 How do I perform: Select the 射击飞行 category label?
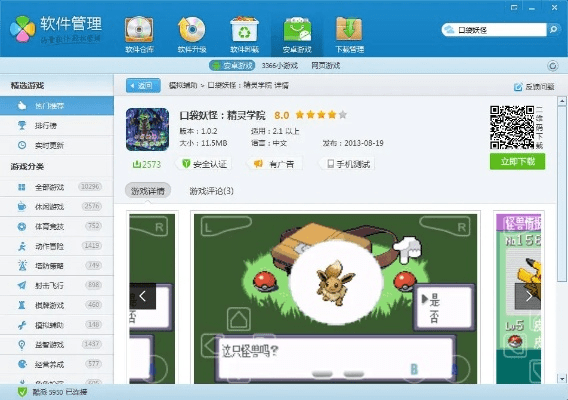(x=49, y=286)
